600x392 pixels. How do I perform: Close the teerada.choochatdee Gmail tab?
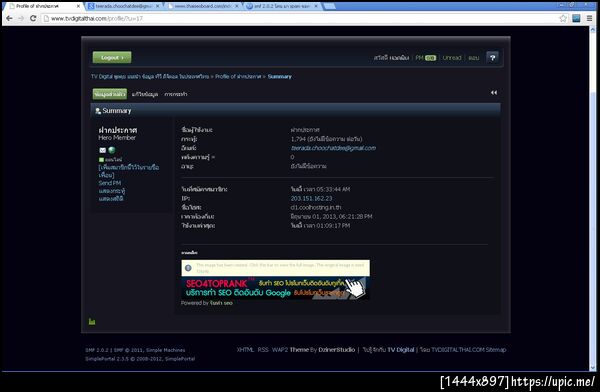coord(157,6)
